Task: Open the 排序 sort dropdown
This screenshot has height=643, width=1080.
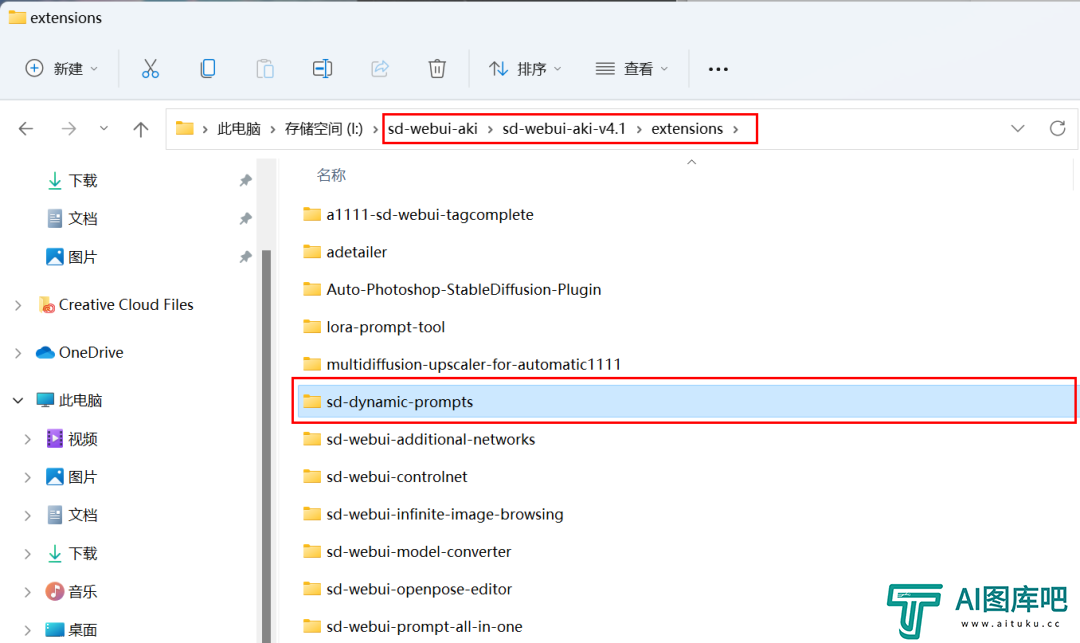Action: [x=525, y=69]
